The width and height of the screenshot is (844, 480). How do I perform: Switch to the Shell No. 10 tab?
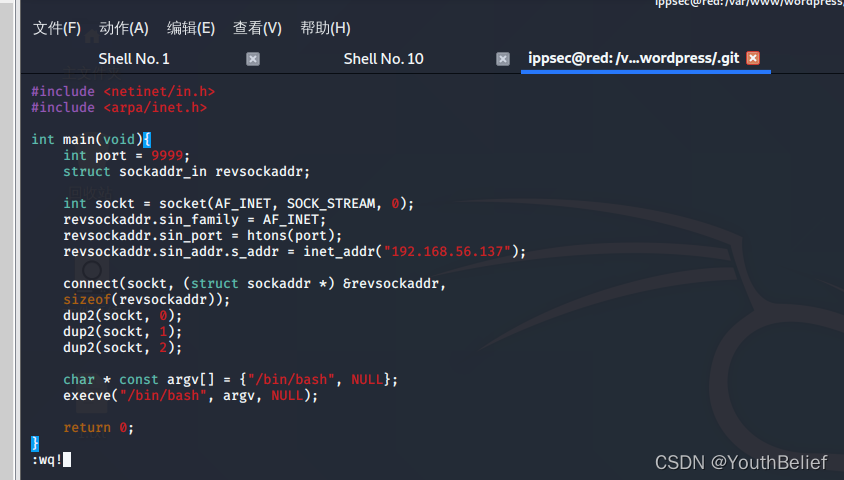tap(383, 59)
